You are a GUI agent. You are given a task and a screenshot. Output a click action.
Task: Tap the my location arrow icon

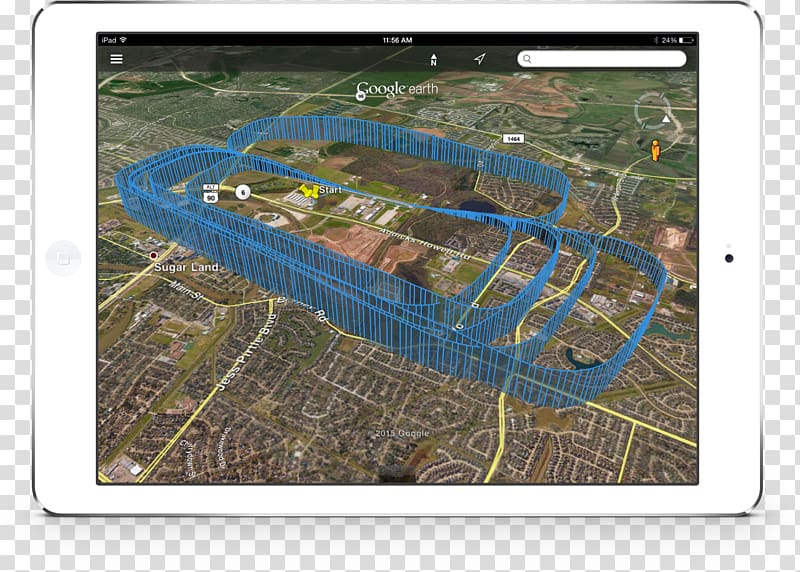[479, 59]
